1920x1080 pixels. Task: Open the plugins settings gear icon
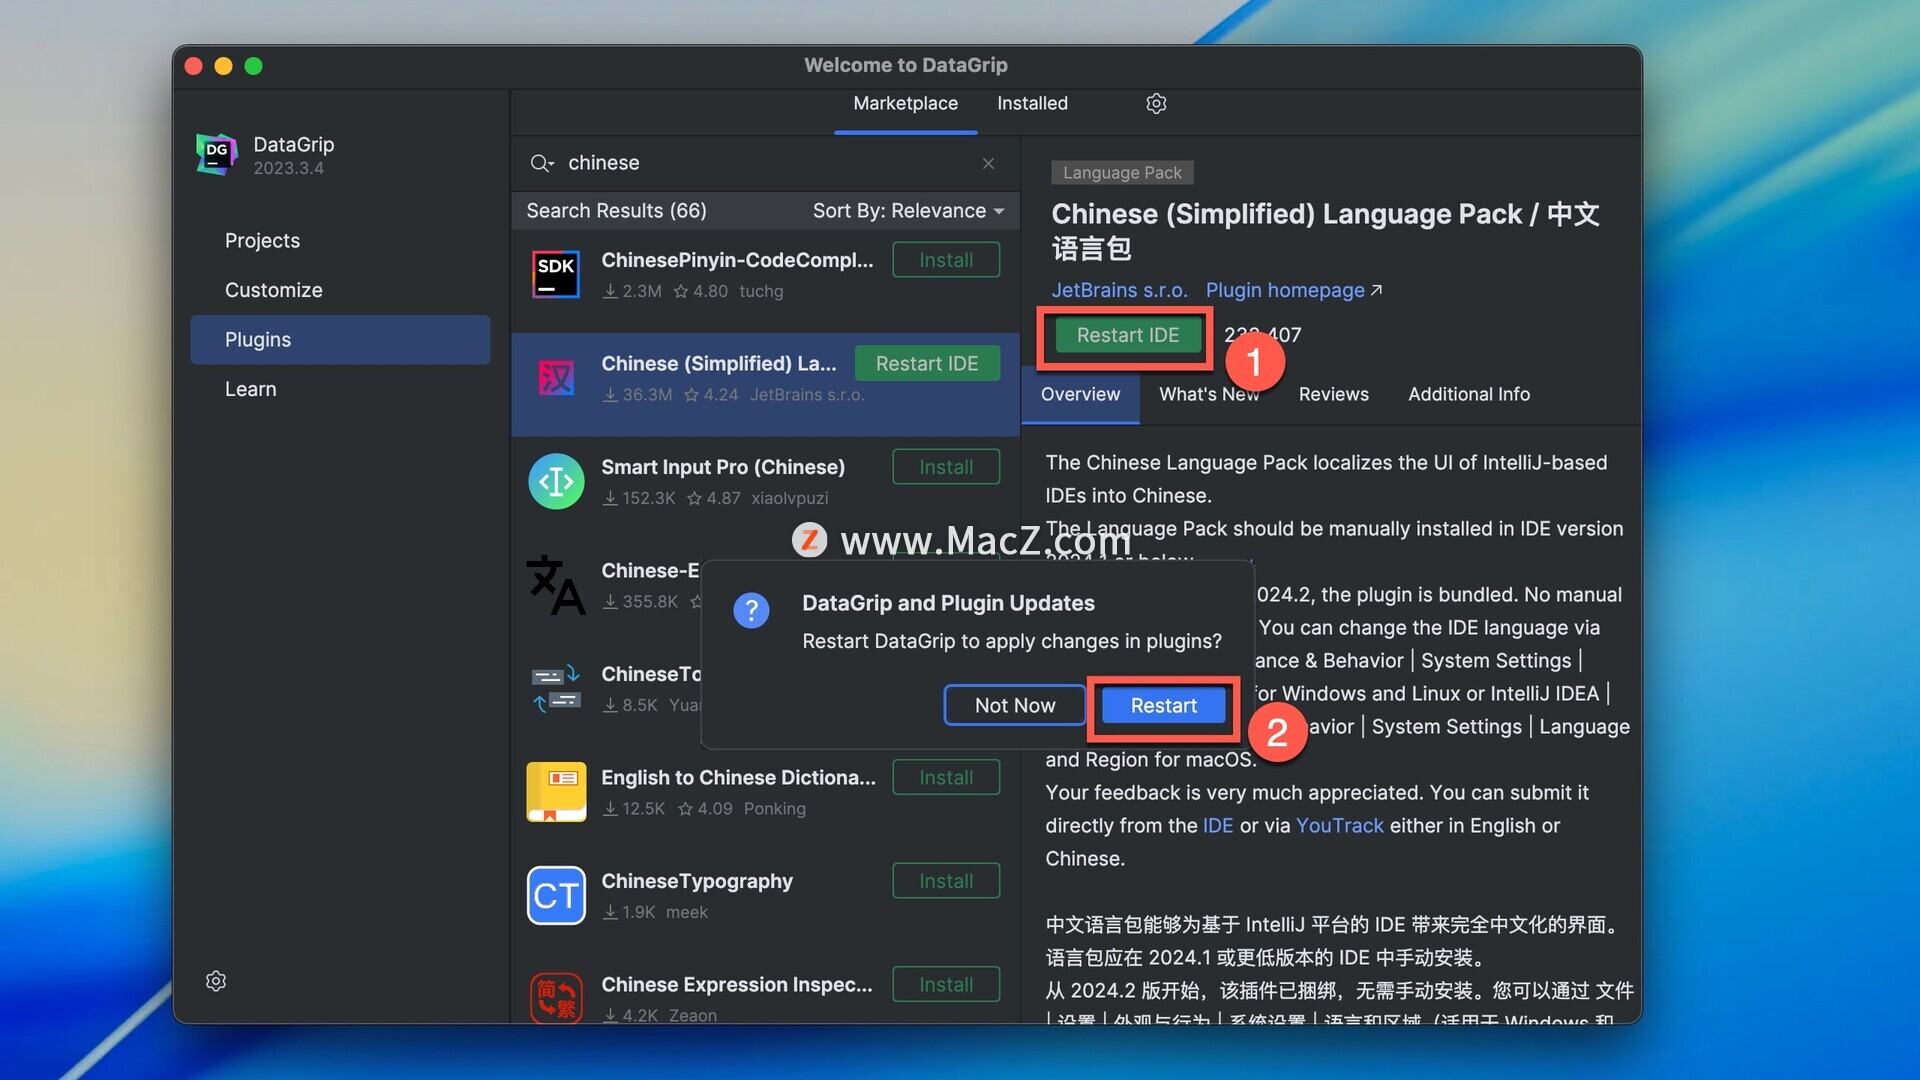1156,103
